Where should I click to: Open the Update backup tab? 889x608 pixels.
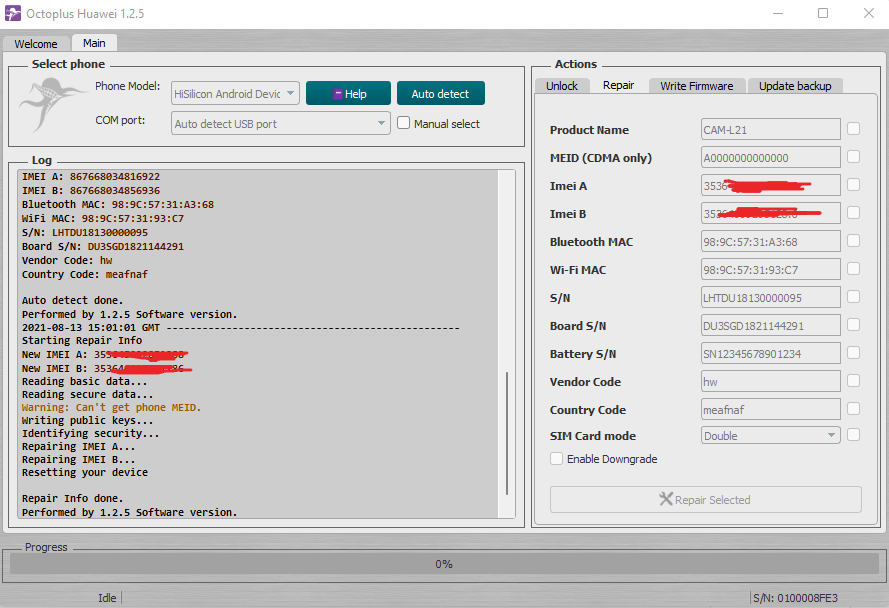click(795, 86)
